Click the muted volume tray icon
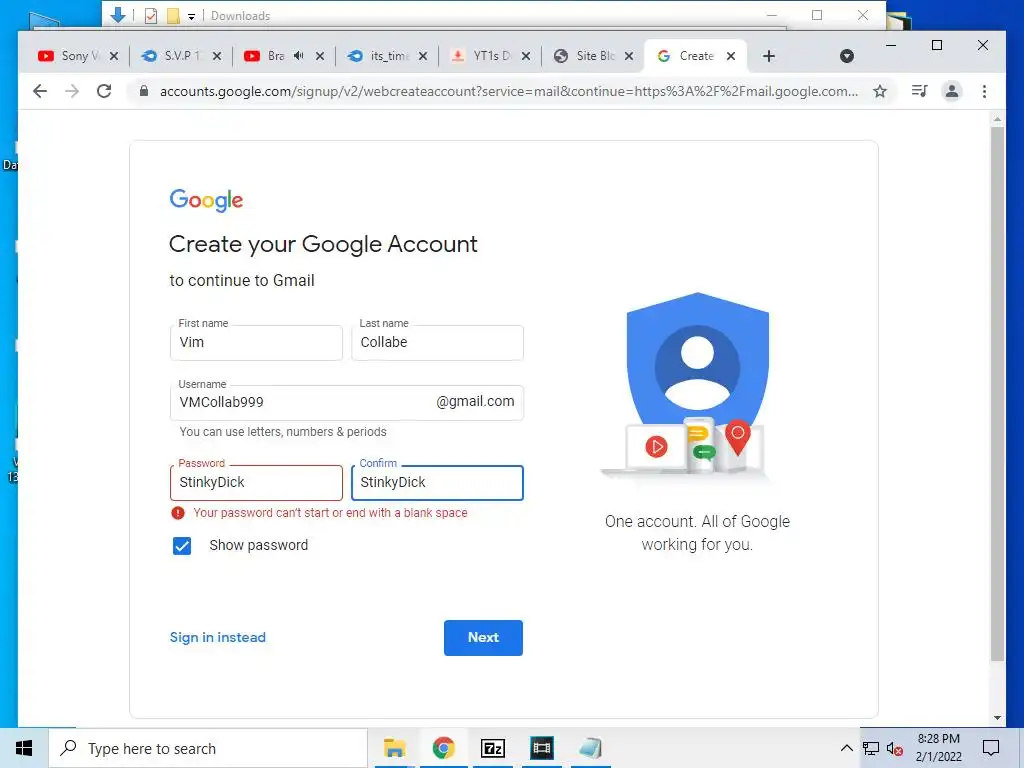The image size is (1024, 768). pos(895,748)
